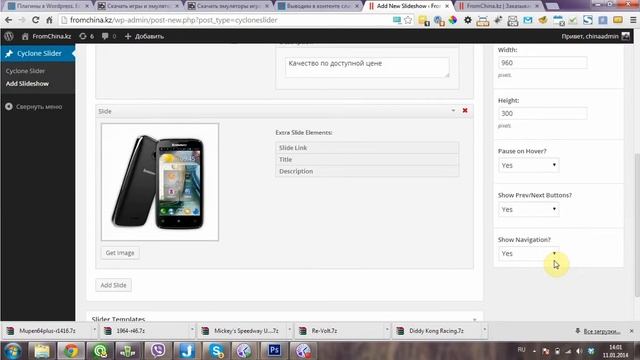Expand the Slide Link section
Screen dimensions: 640x360
pos(367,148)
